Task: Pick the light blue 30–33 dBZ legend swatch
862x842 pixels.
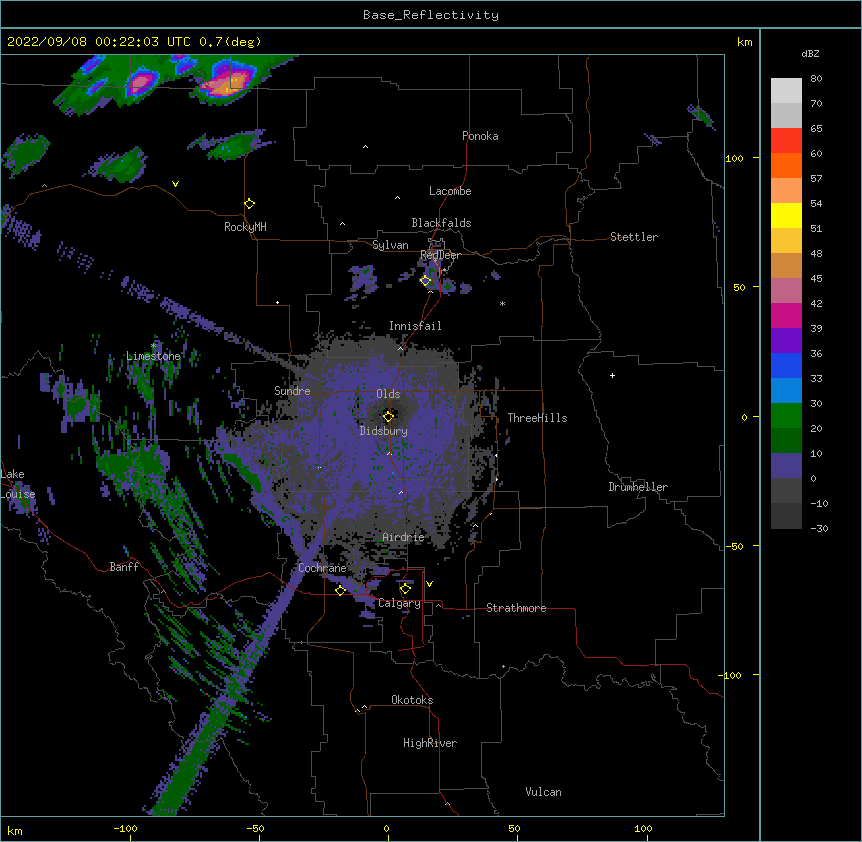Action: pyautogui.click(x=786, y=390)
